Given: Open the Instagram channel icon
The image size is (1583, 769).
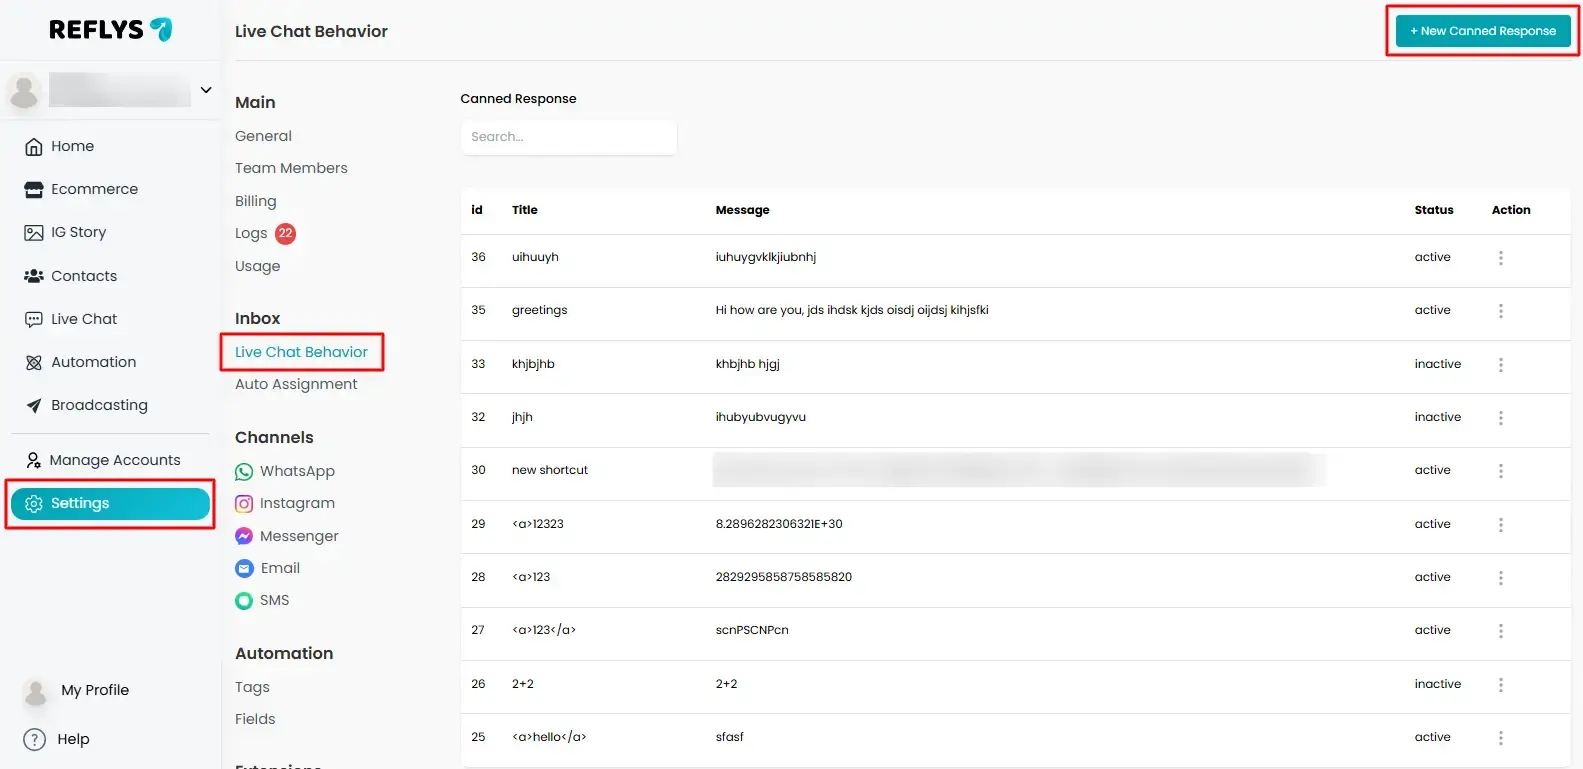Looking at the screenshot, I should pos(244,504).
